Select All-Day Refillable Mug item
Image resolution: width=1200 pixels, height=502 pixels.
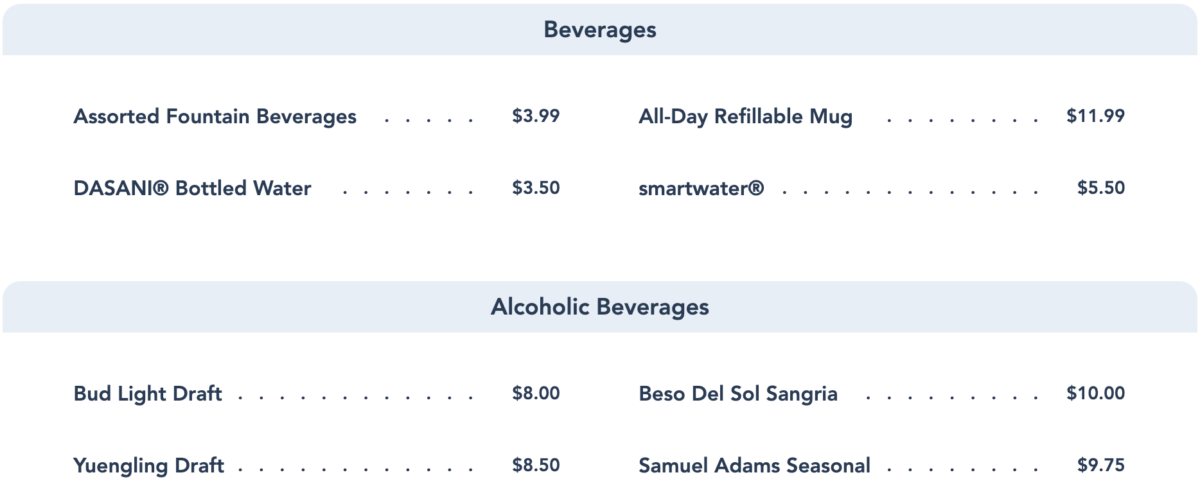pyautogui.click(x=745, y=117)
